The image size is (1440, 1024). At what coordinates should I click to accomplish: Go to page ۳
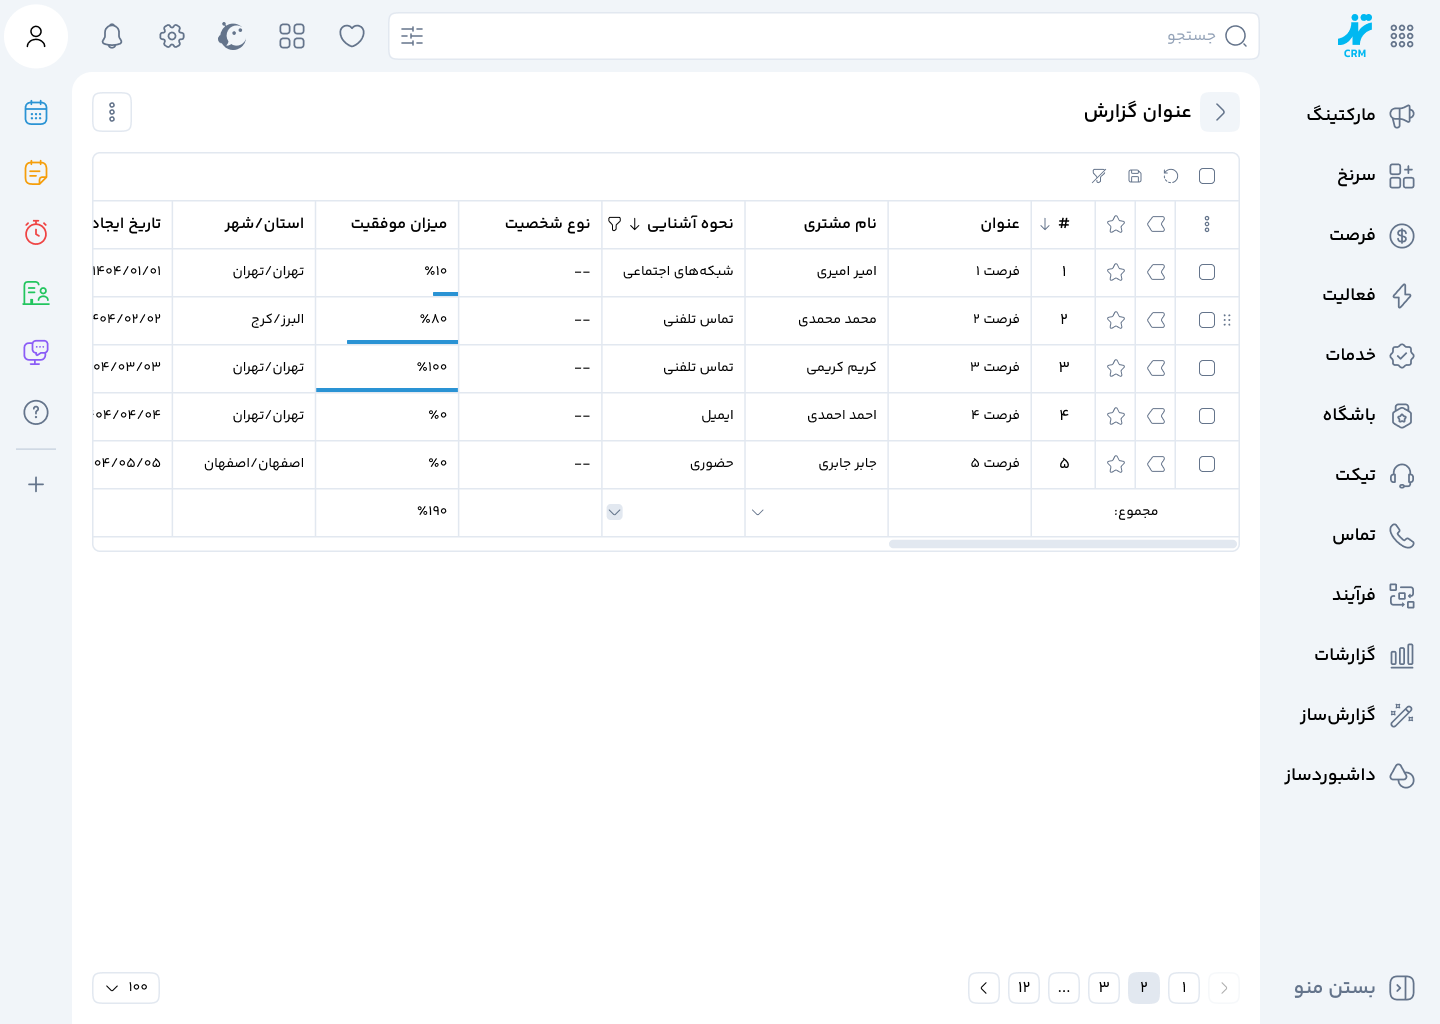(1104, 988)
